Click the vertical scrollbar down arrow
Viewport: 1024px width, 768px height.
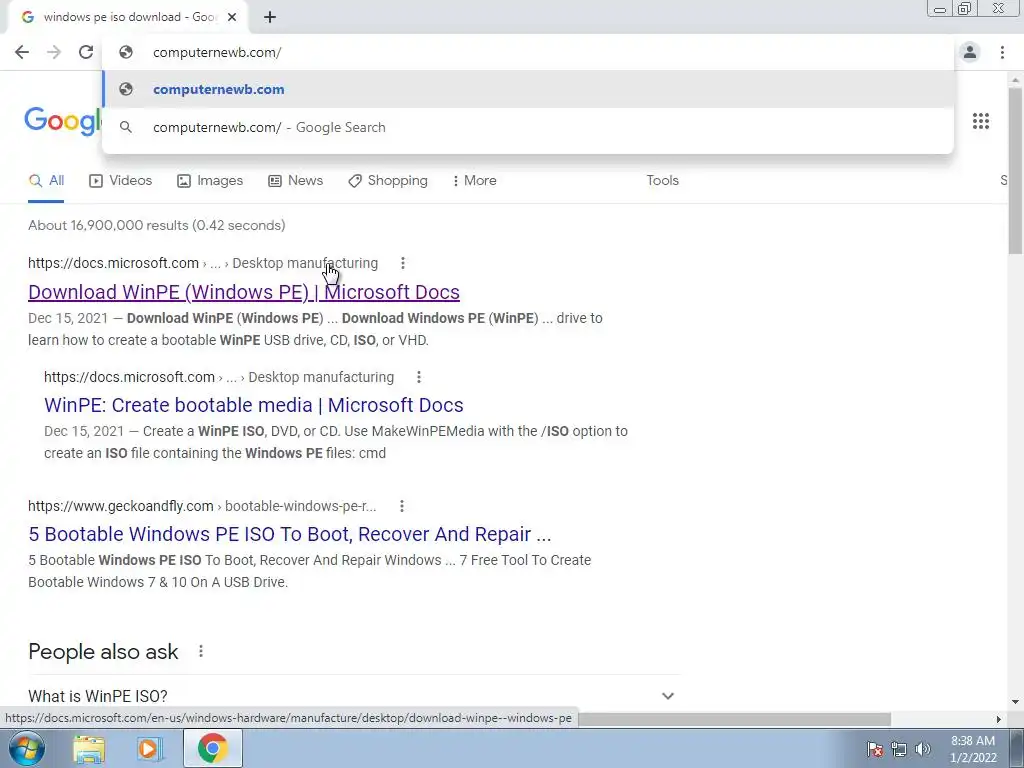pos(1015,702)
